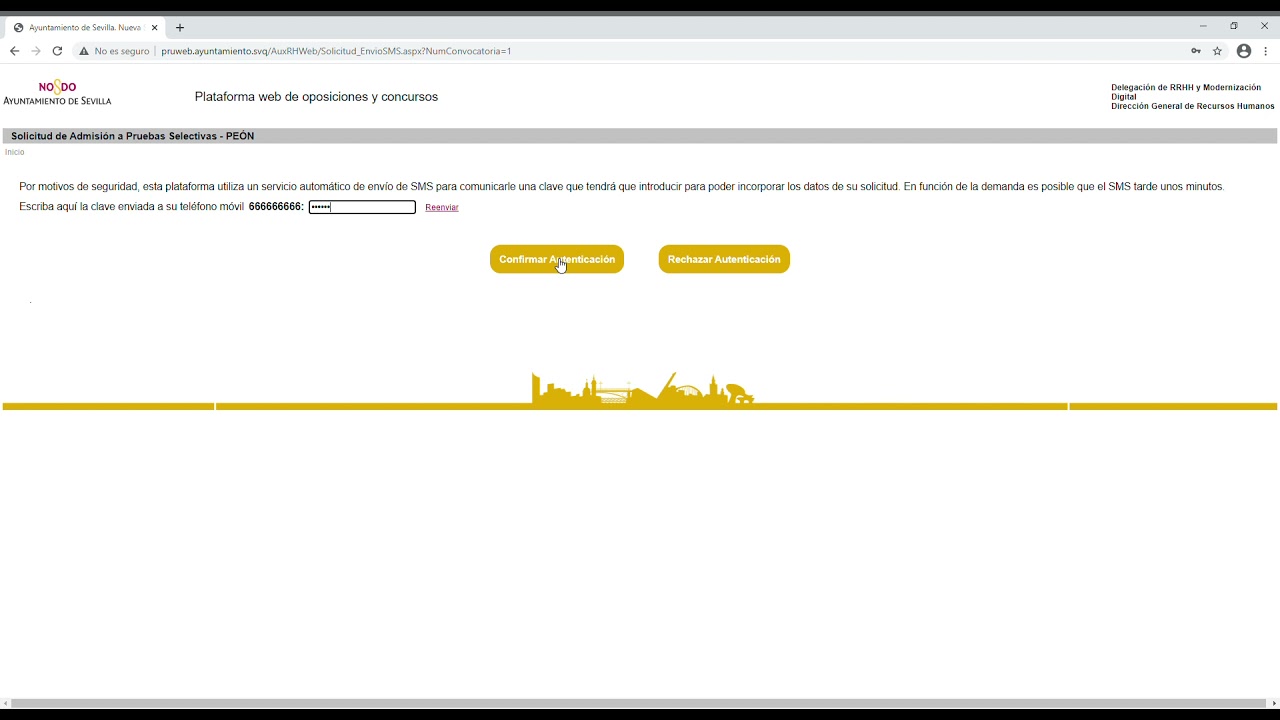Select the Ayuntamiento de Sevilla browser tab

coord(86,28)
